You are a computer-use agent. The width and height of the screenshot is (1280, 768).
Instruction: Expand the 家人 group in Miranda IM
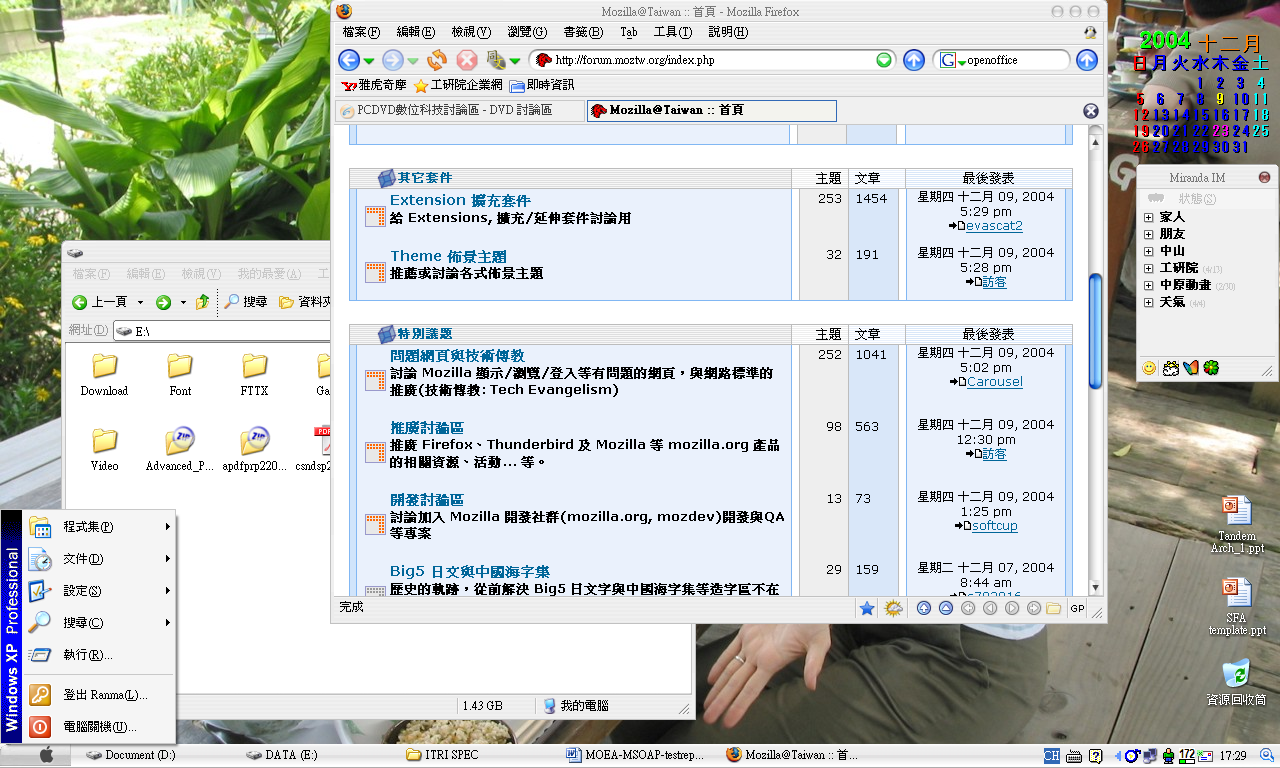coord(1149,217)
